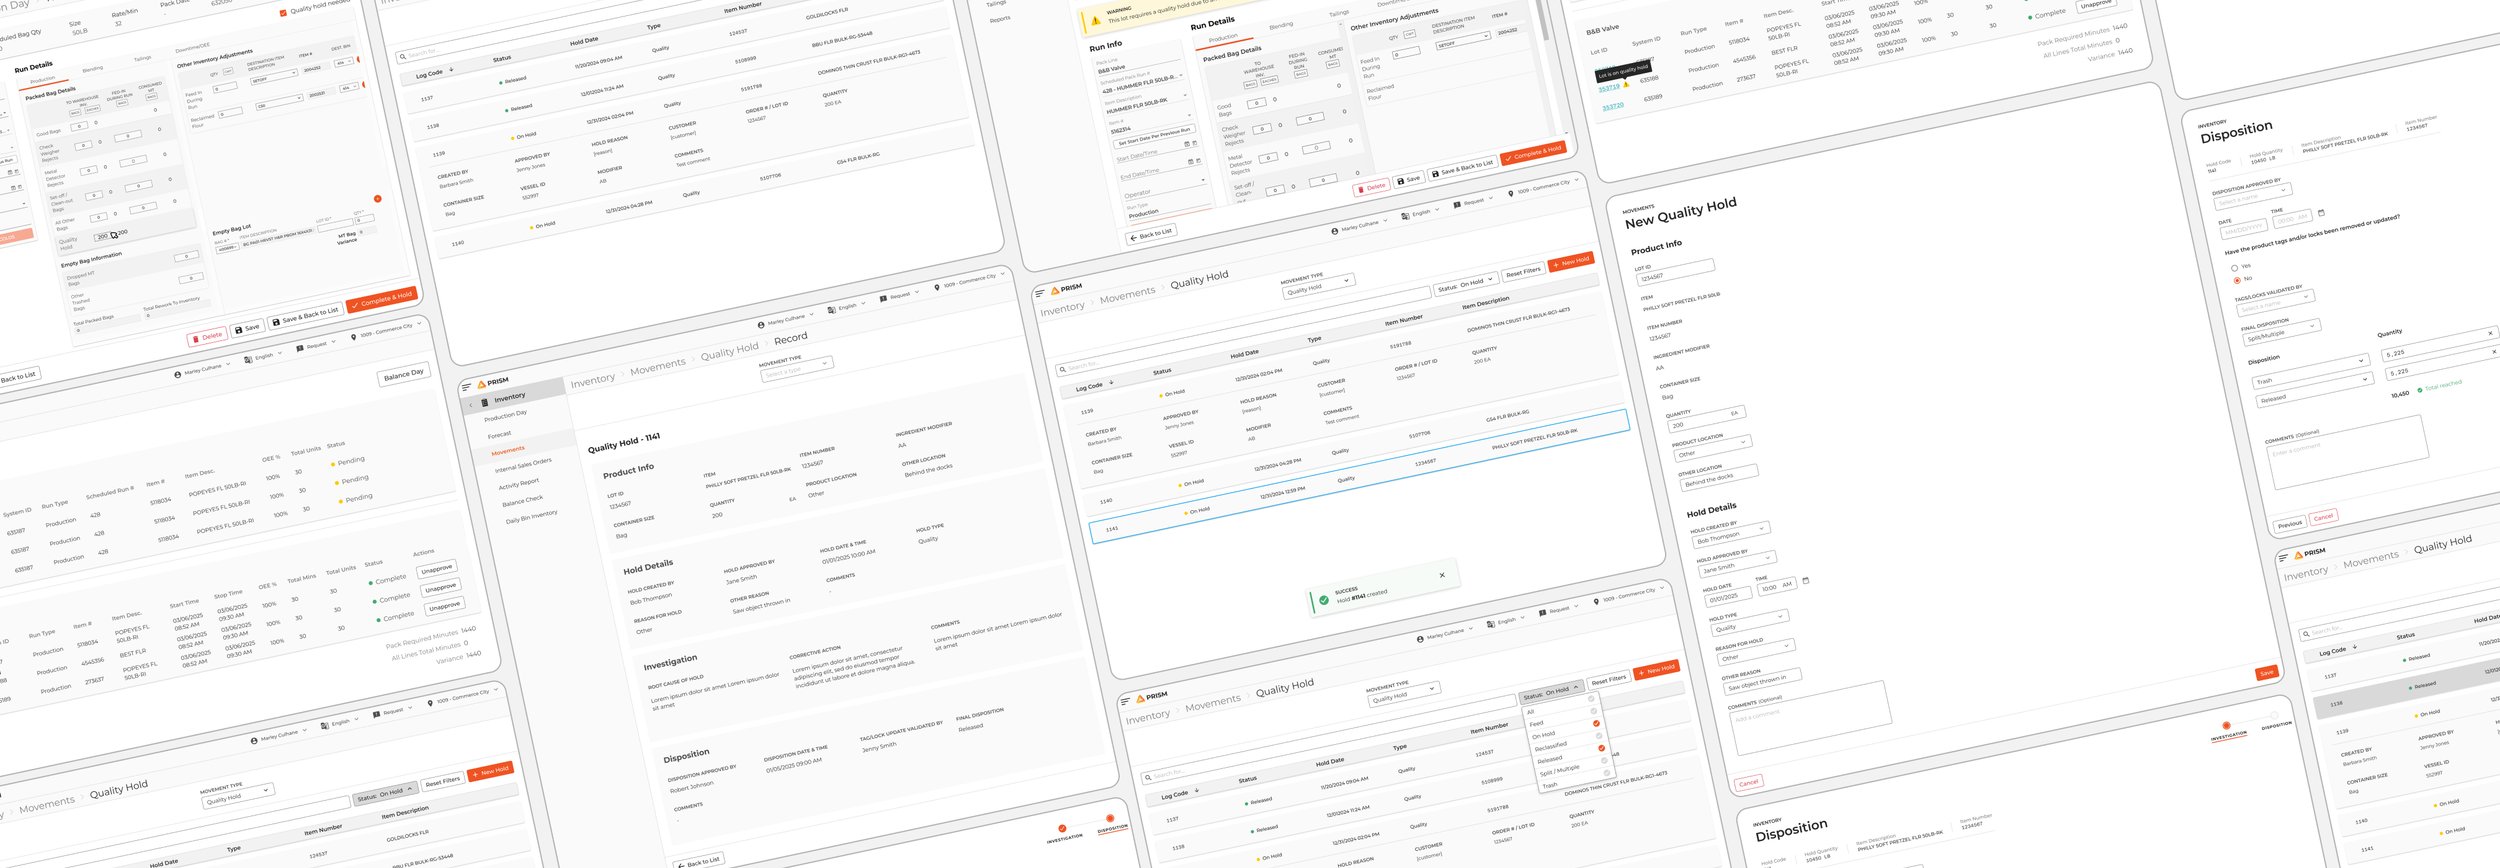Clear first 5,225 quantity row using X icon

(2490, 333)
